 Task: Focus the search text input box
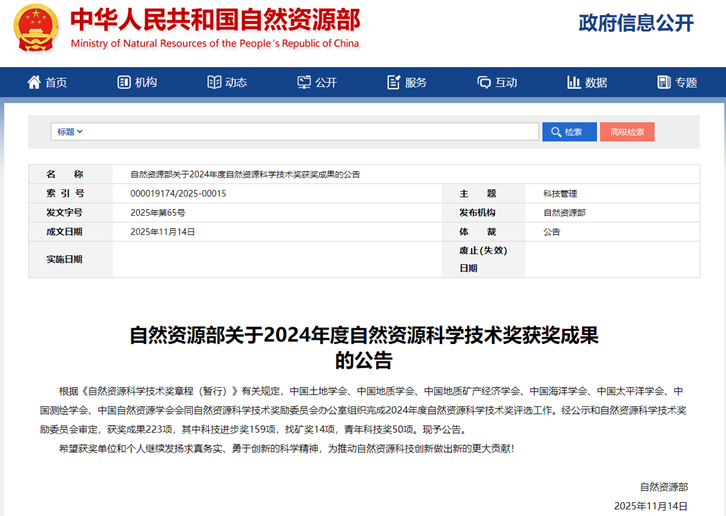310,131
